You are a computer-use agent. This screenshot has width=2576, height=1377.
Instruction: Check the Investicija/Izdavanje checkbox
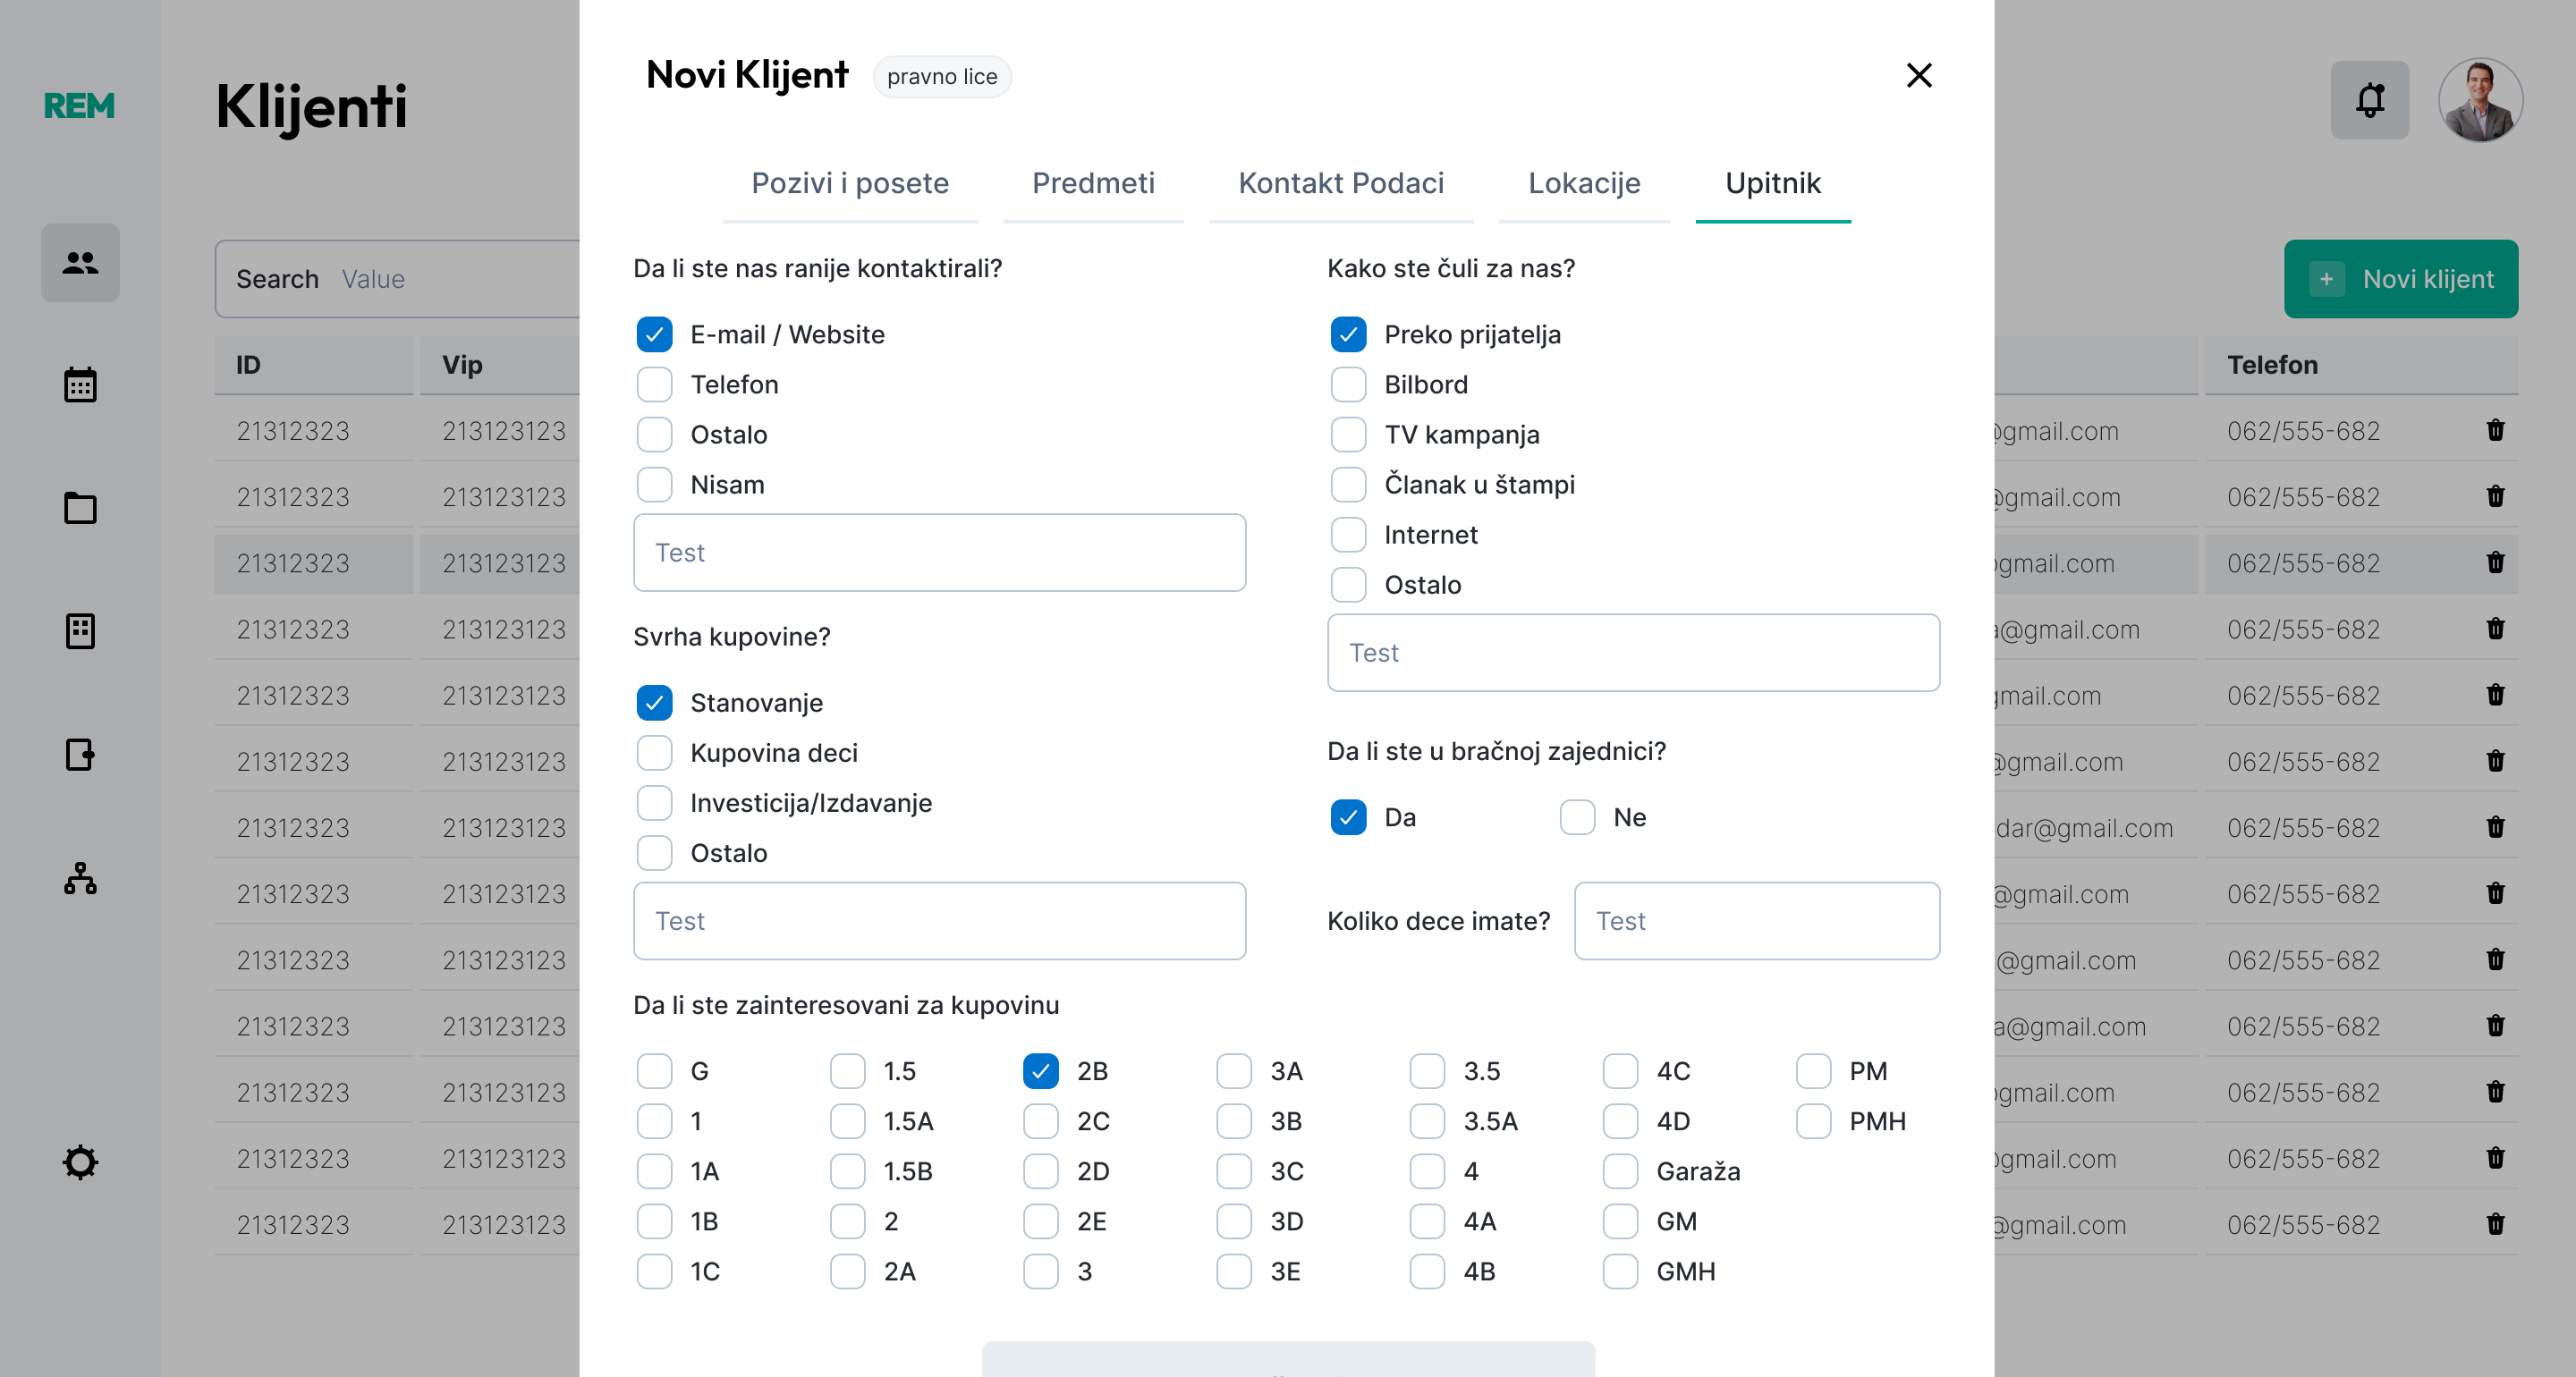click(x=655, y=803)
